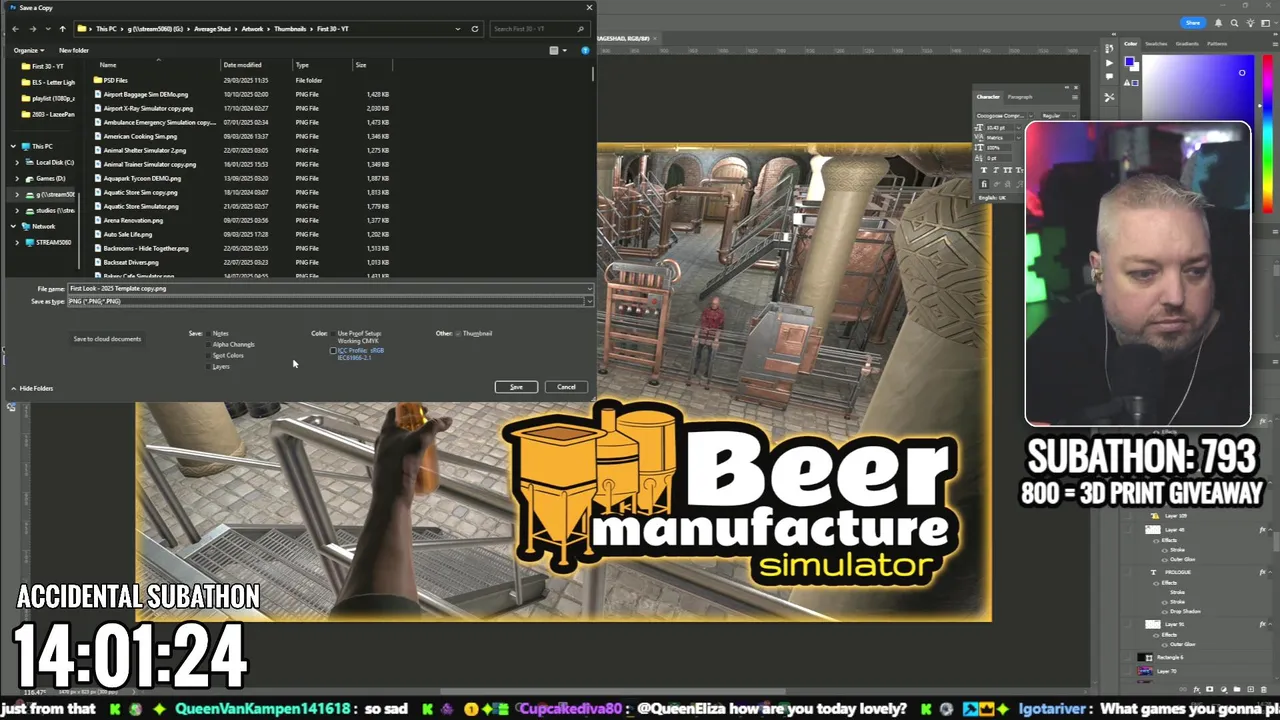
Task: Open the crossed-tools panel icon
Action: pos(1109,97)
